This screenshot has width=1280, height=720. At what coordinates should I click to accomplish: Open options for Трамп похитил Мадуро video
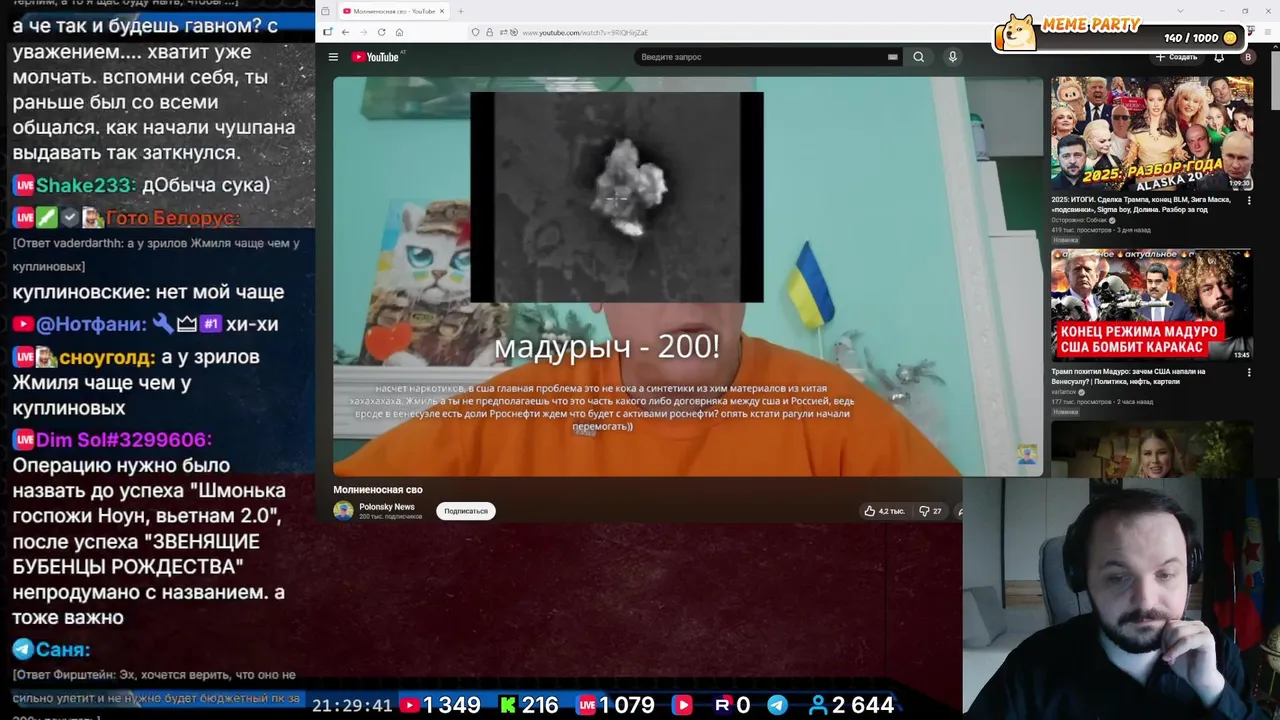coord(1249,372)
